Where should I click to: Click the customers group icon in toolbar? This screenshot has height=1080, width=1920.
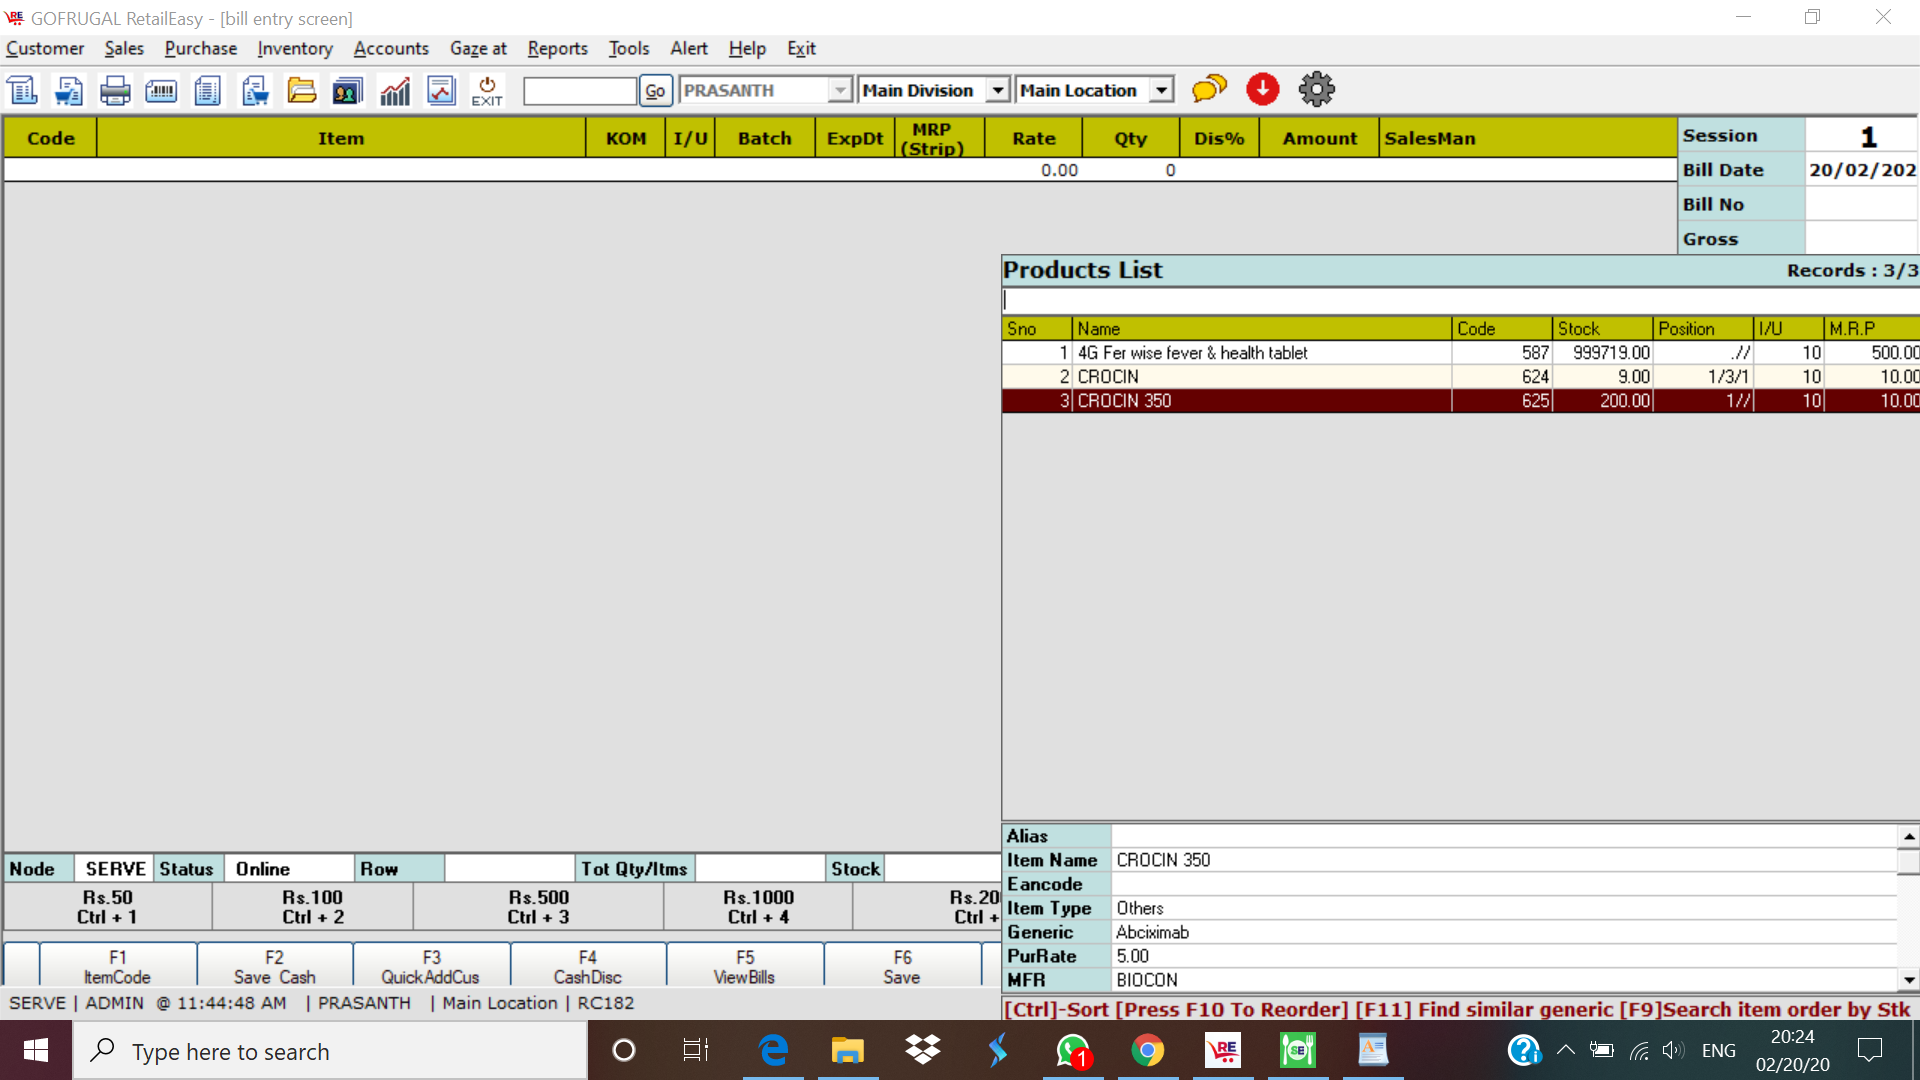tap(348, 91)
